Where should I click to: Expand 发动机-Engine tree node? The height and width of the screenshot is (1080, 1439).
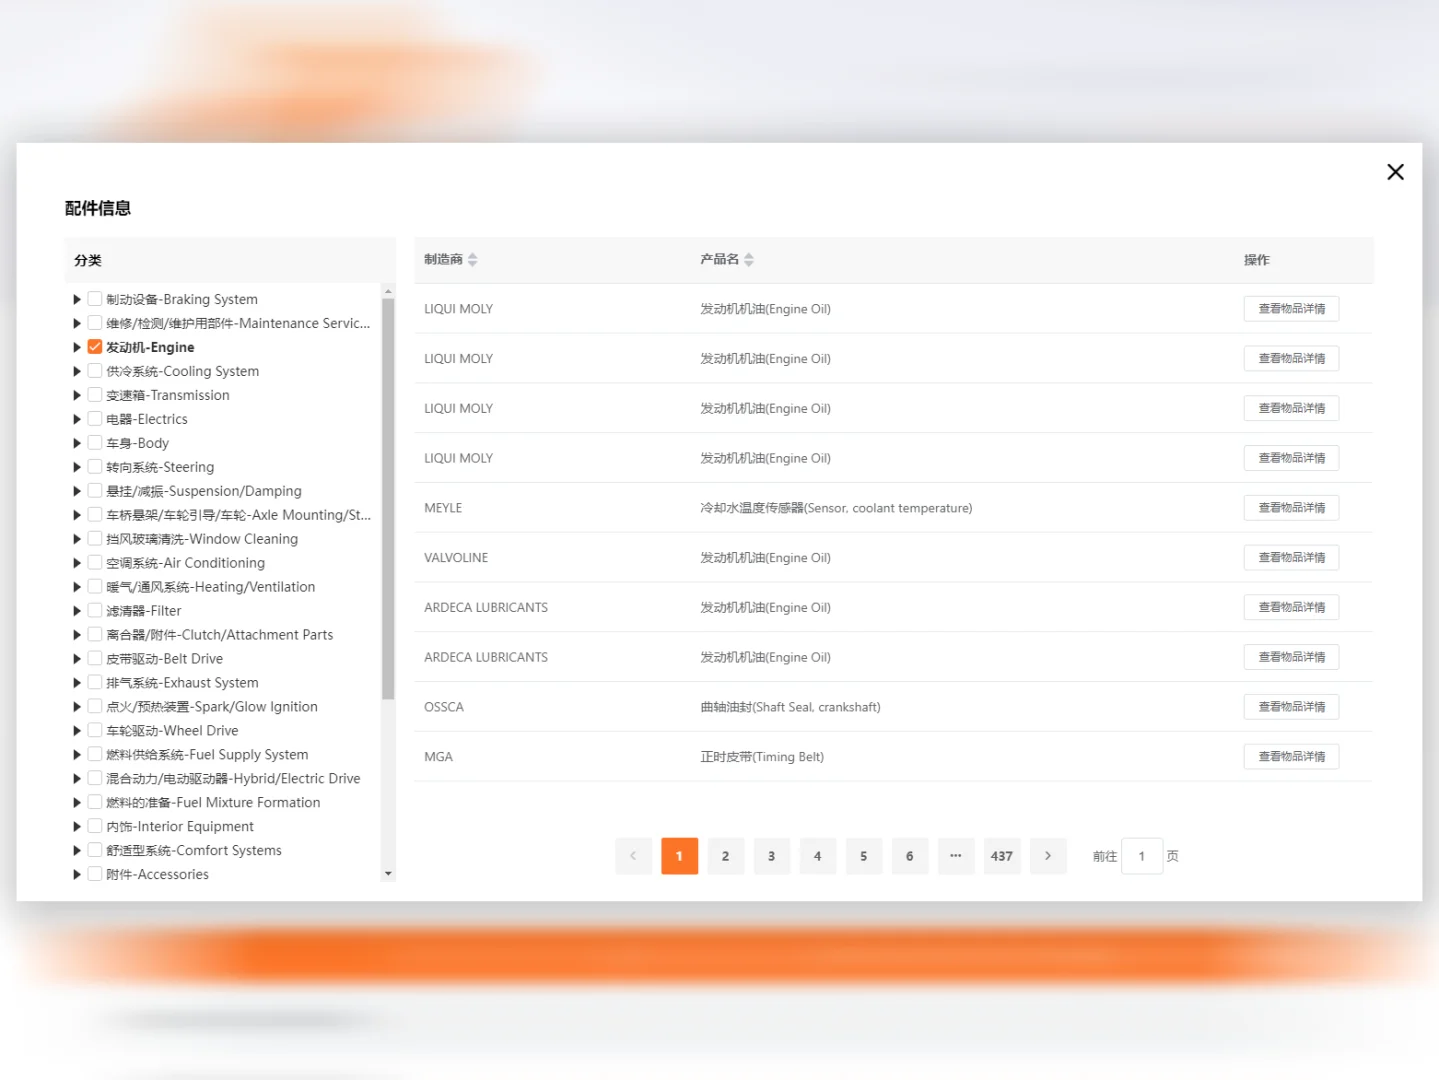coord(77,347)
